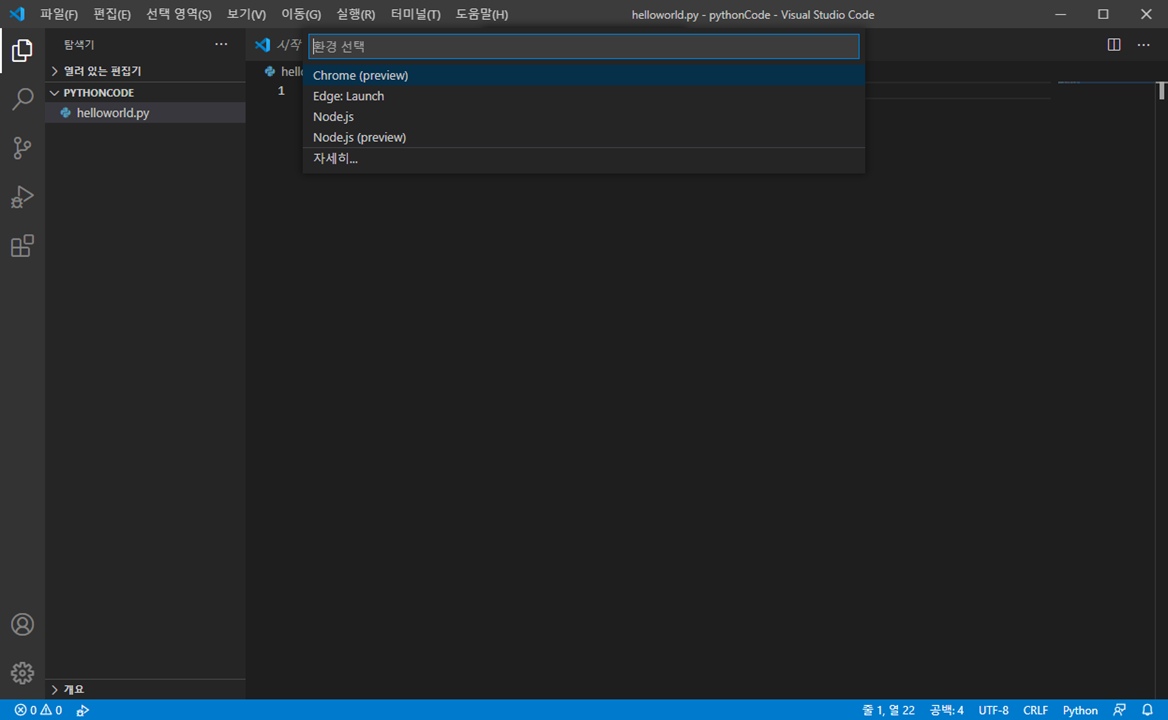
Task: Split the editor to the right
Action: pos(1114,45)
